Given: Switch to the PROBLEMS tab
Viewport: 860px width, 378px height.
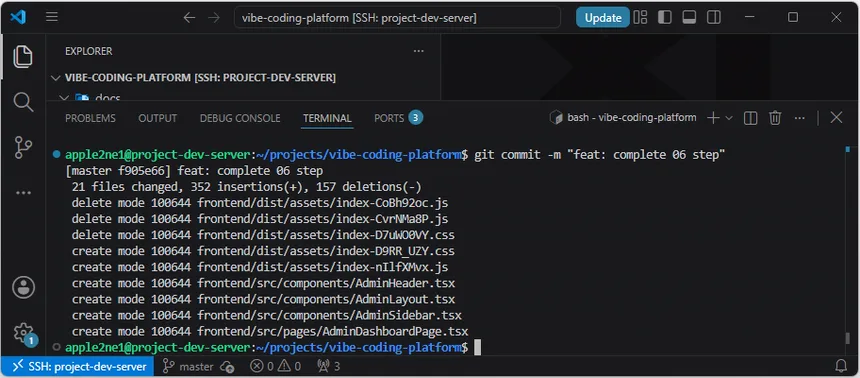Looking at the screenshot, I should click(90, 118).
